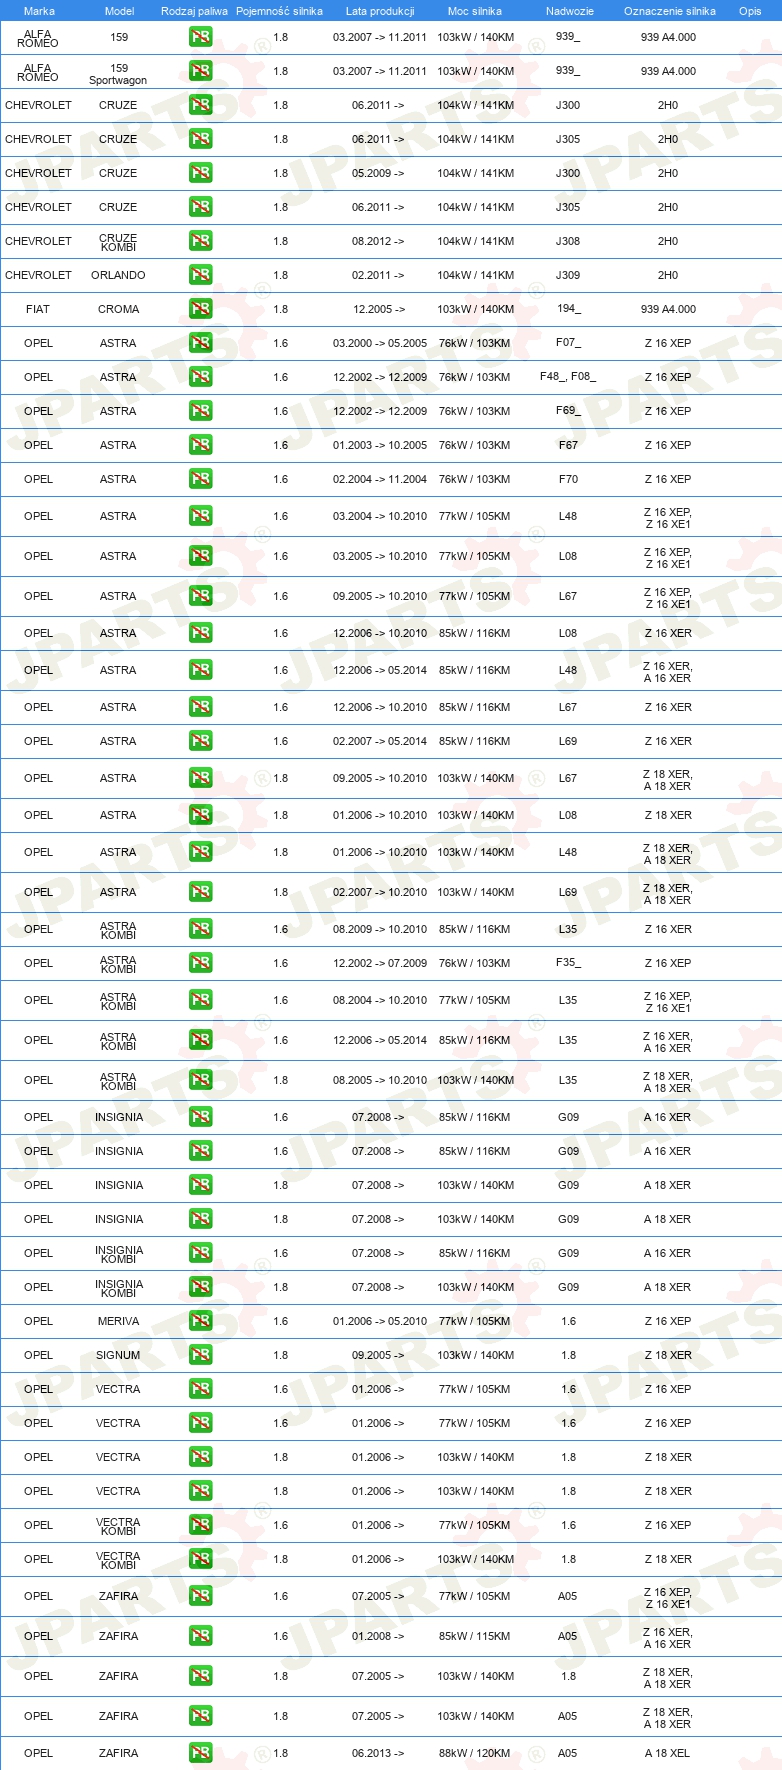The width and height of the screenshot is (782, 1770).
Task: Click the power value 88kW / 120KM
Action: point(475,1753)
